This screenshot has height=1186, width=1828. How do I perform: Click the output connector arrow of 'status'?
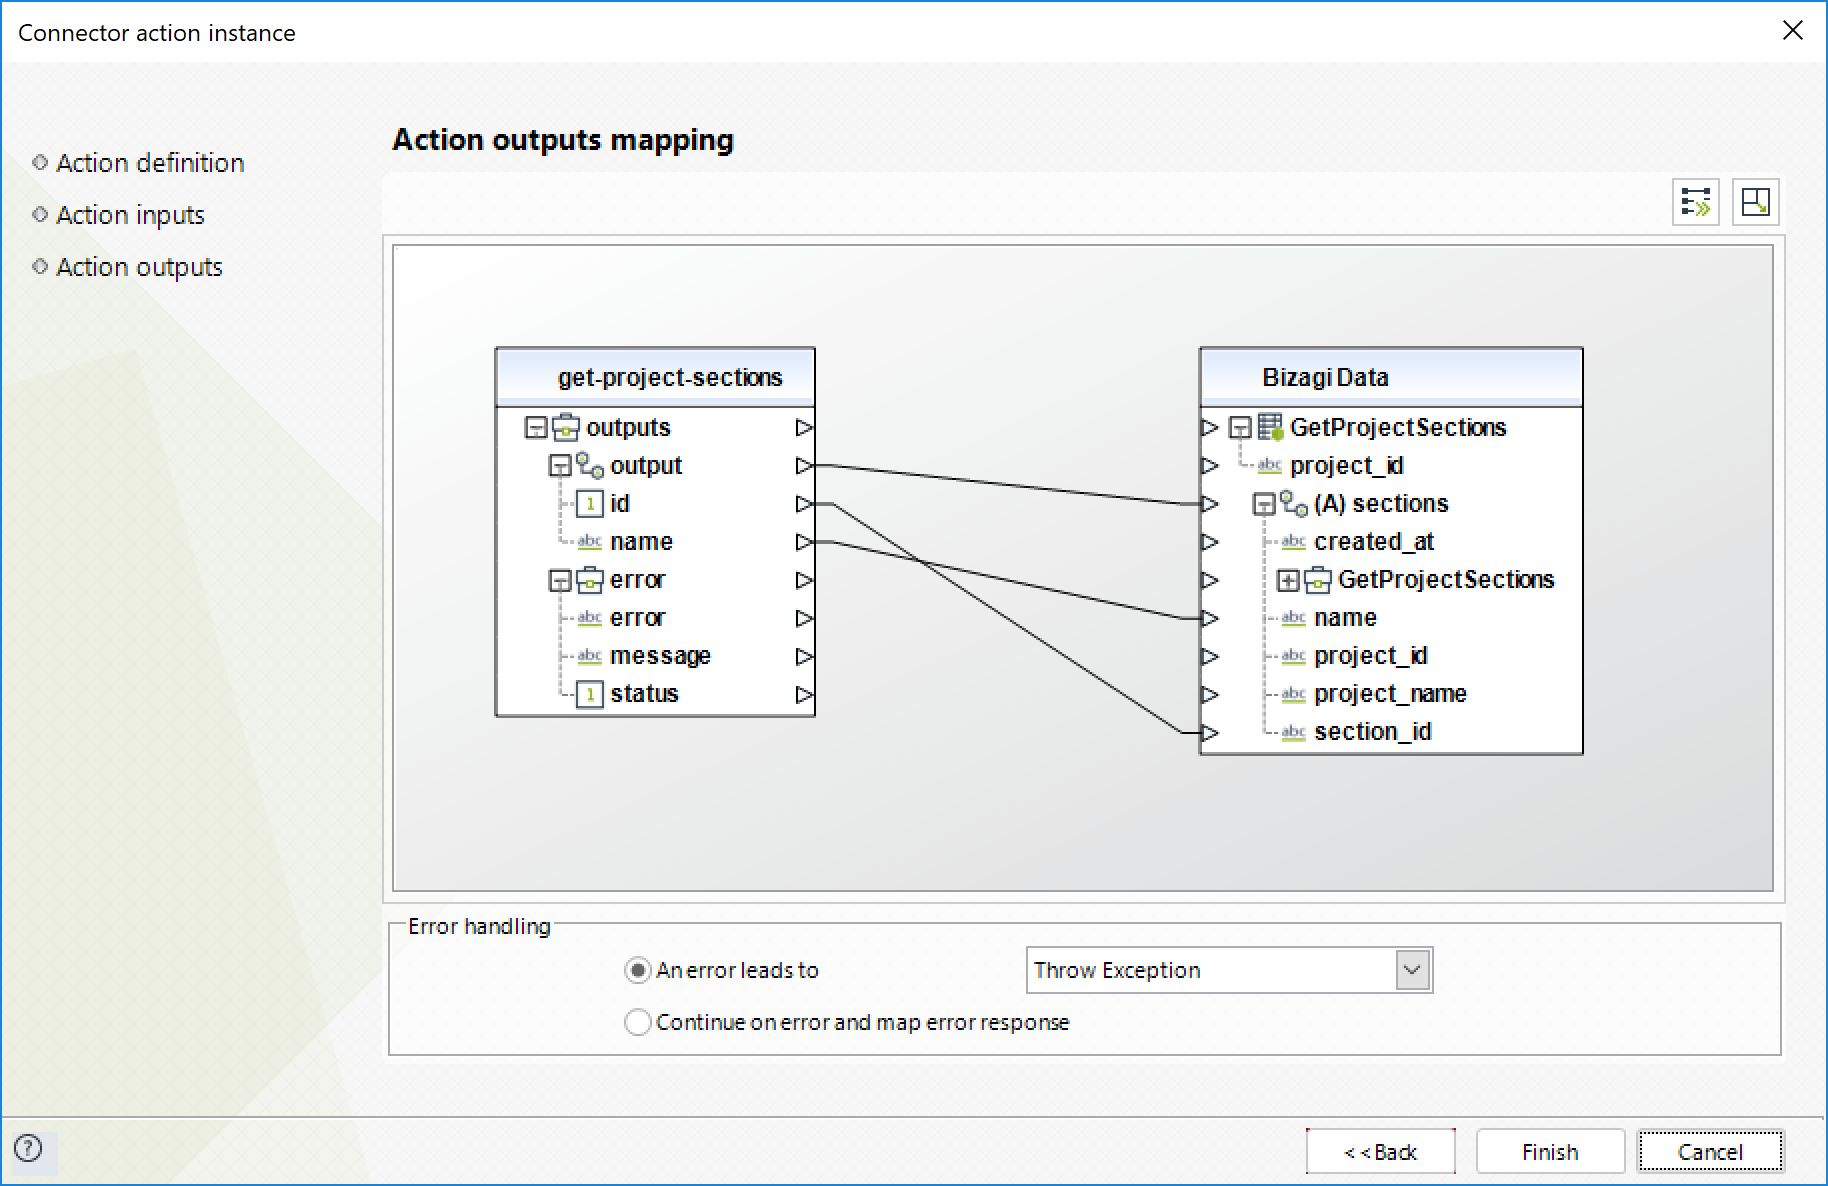(x=804, y=694)
